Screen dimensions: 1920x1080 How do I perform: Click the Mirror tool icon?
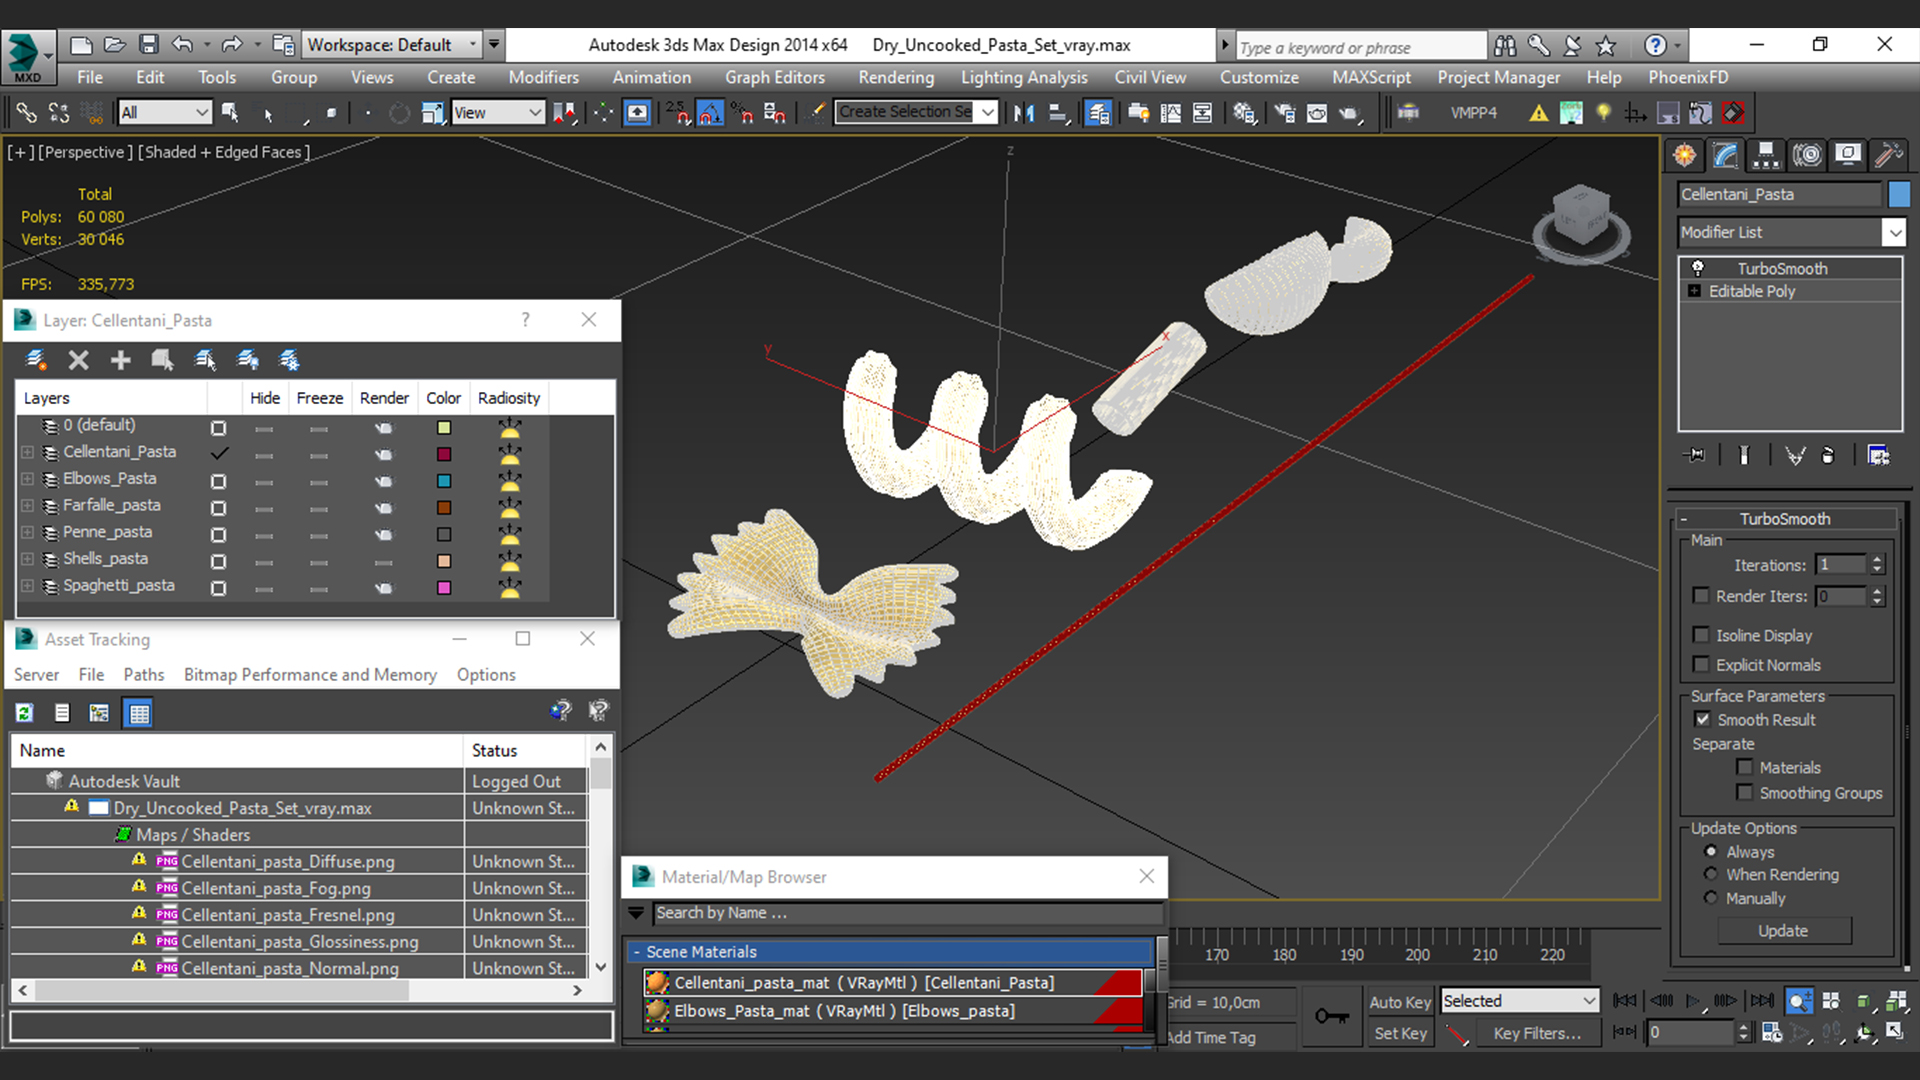pos(1023,113)
